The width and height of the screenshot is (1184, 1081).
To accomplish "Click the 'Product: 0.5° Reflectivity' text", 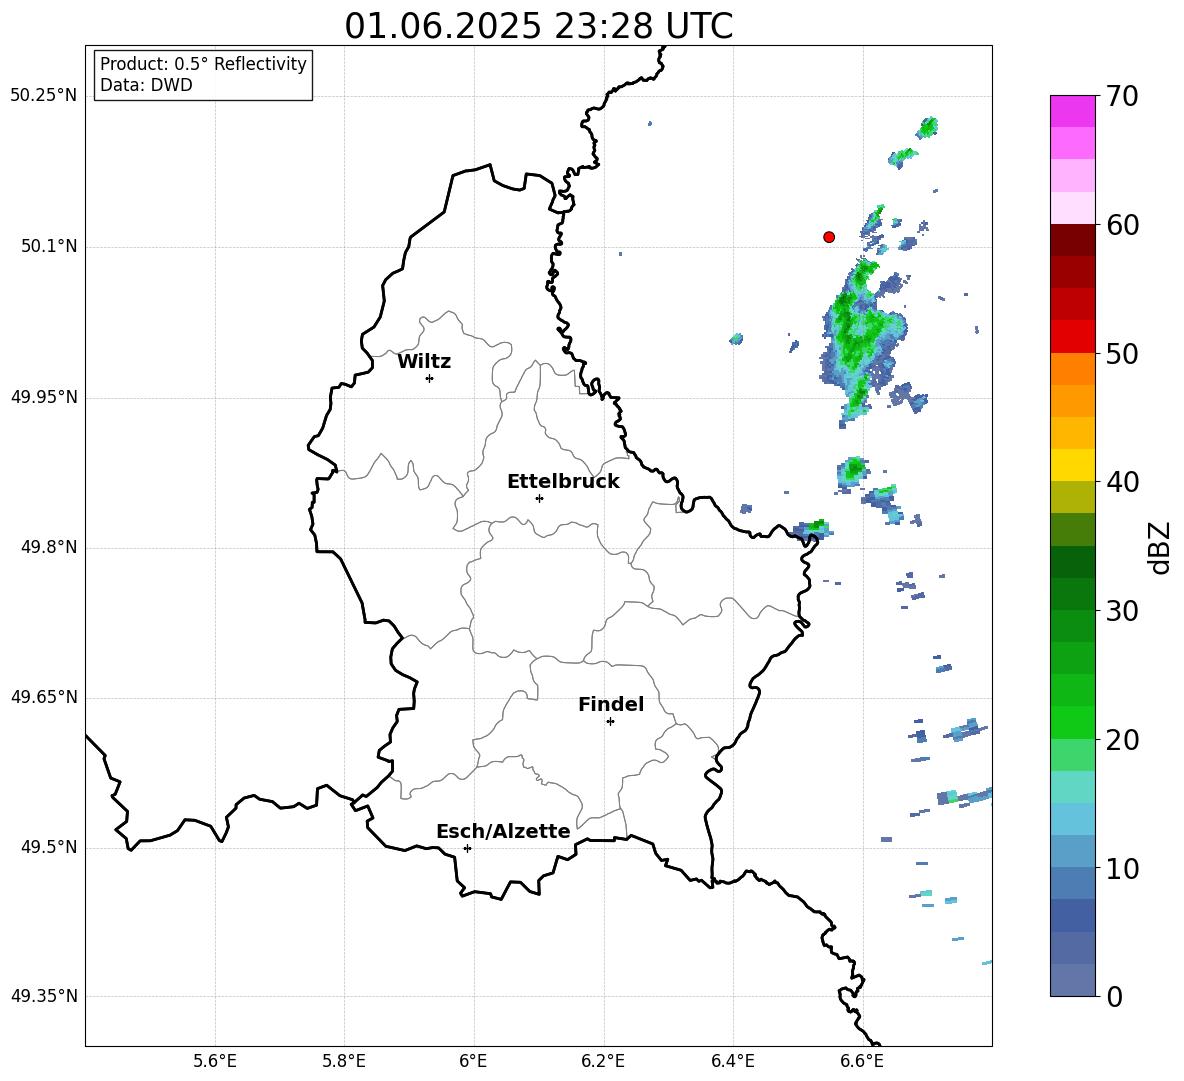I will [203, 64].
